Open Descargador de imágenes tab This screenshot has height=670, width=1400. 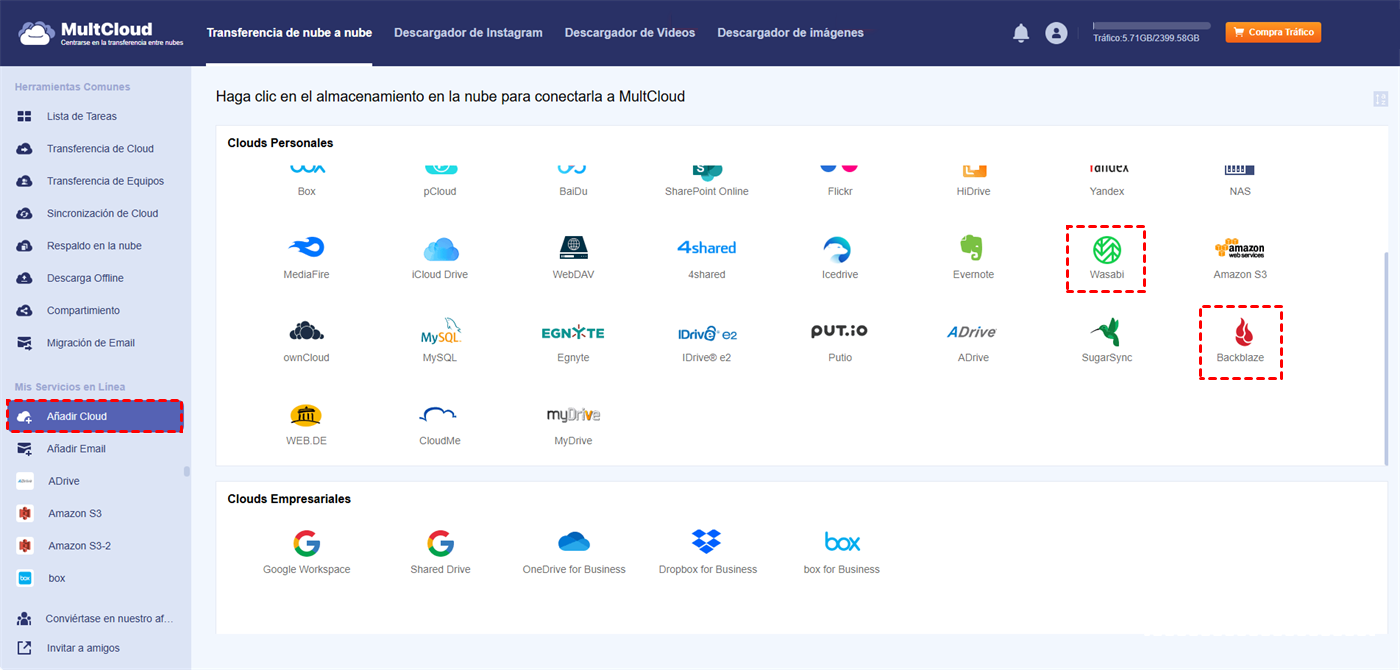click(x=790, y=33)
